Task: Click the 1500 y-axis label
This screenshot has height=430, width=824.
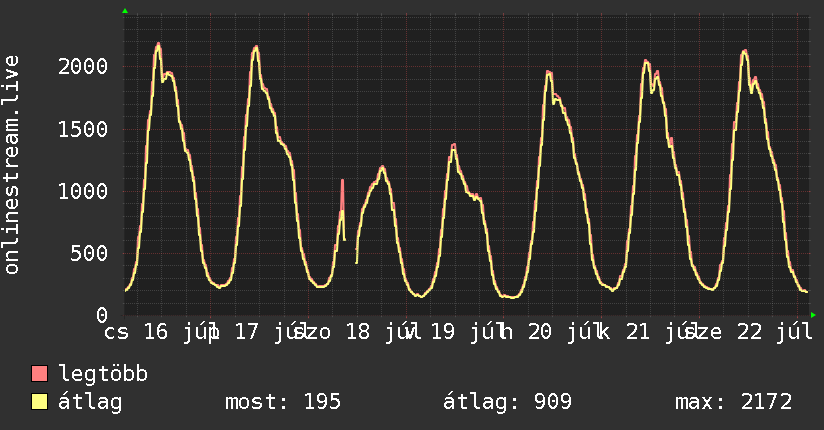Action: (83, 129)
